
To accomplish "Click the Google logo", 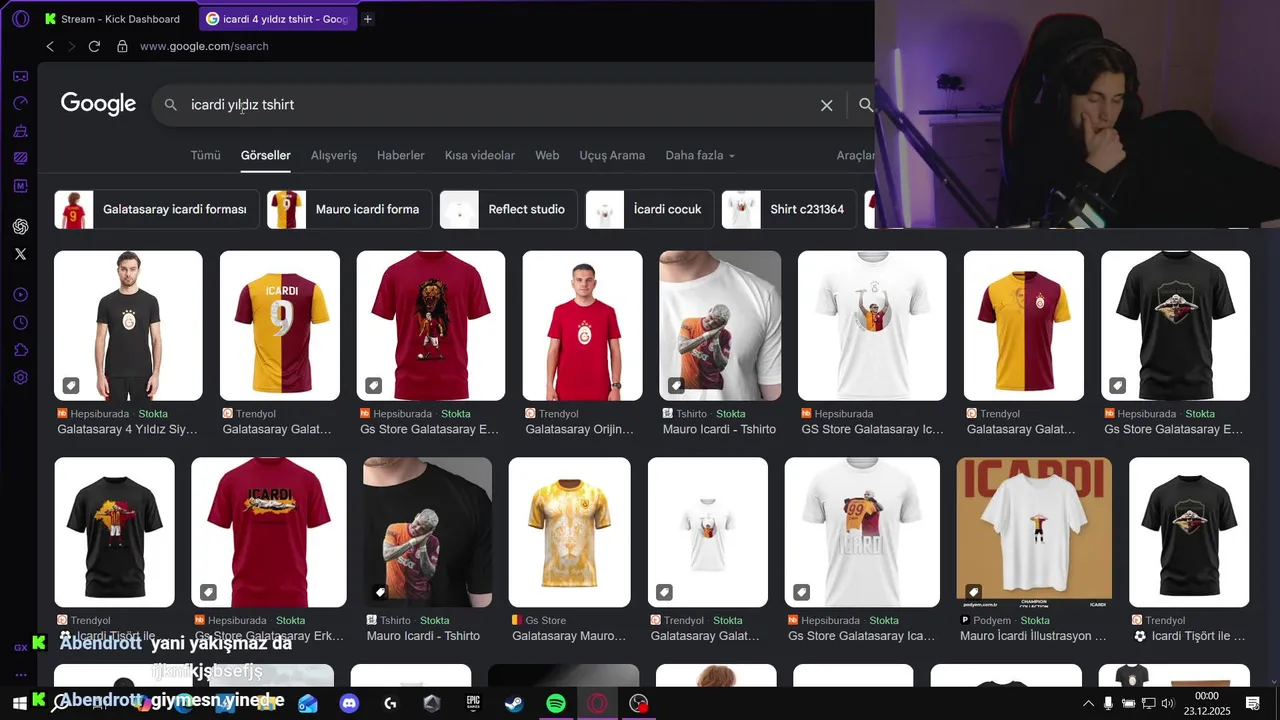I will pos(98,104).
